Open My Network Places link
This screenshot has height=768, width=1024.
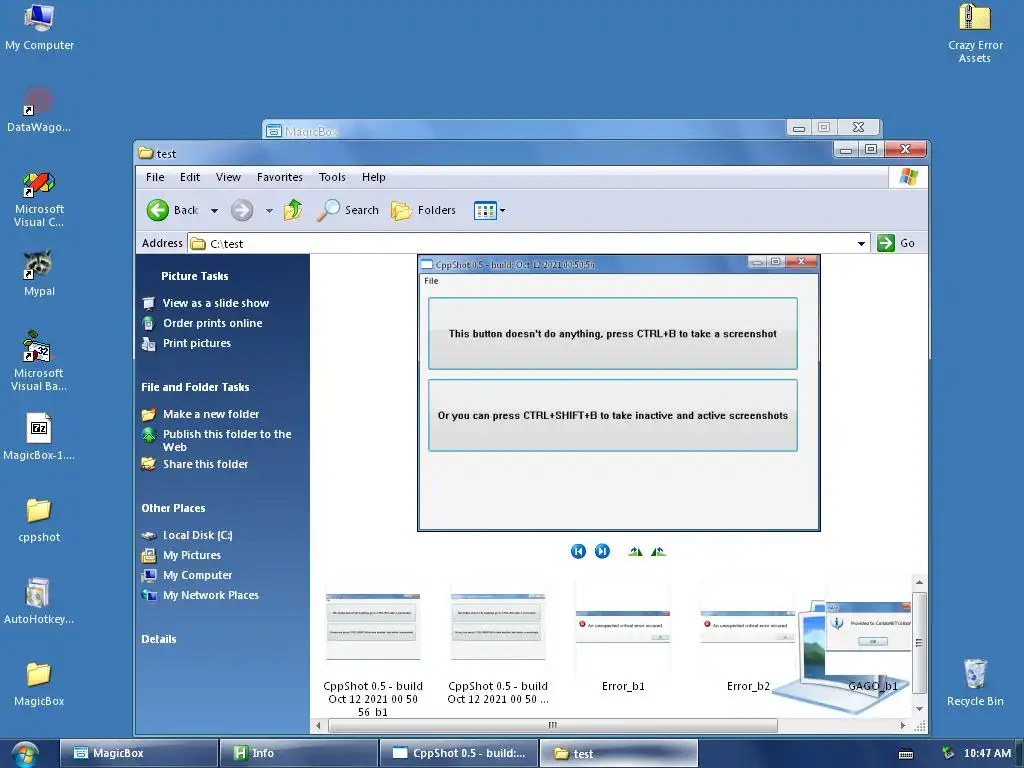point(210,596)
